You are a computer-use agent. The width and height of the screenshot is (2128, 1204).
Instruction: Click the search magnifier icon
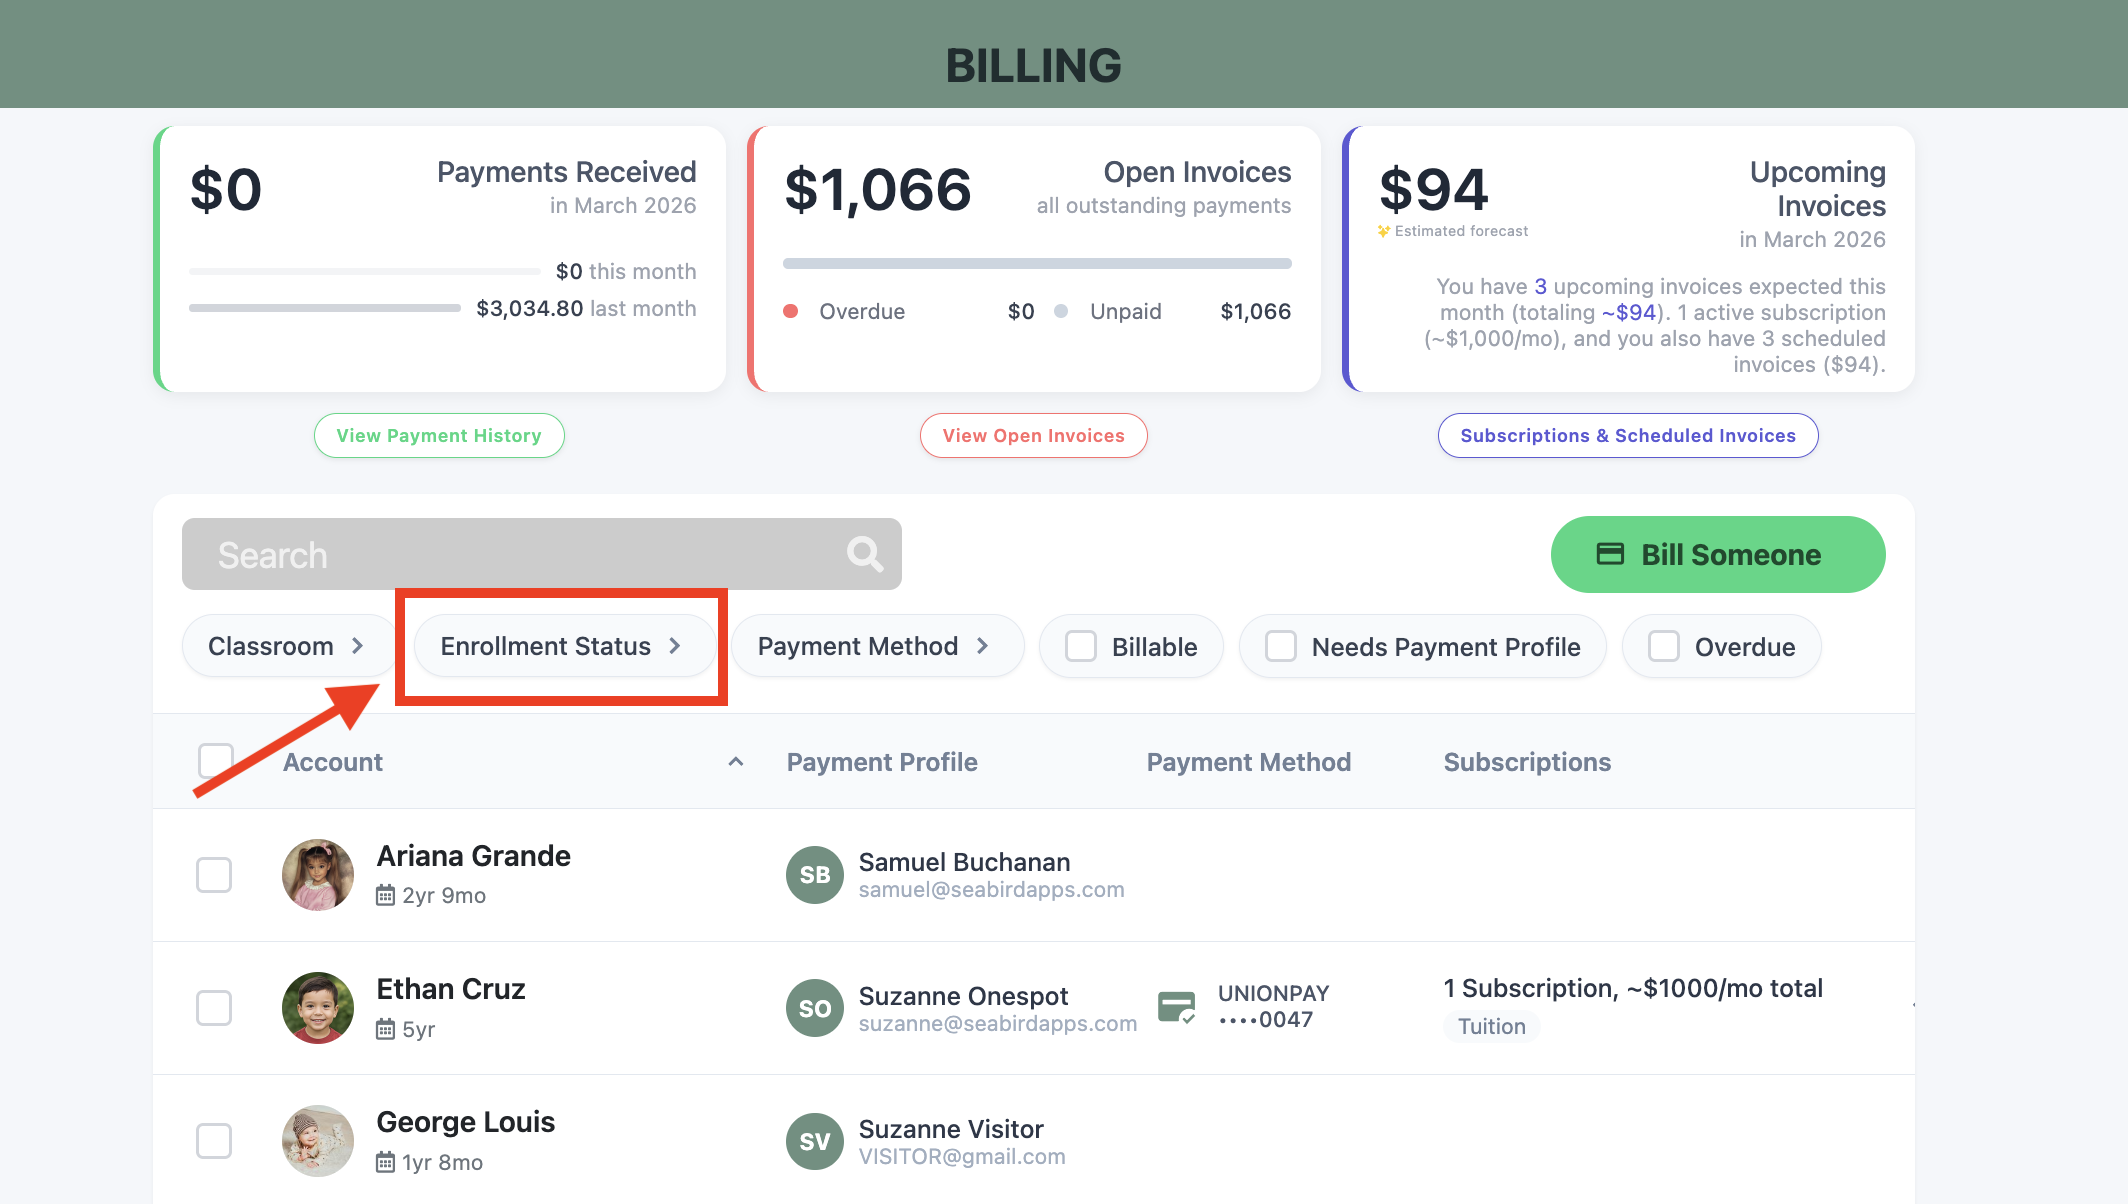[864, 553]
